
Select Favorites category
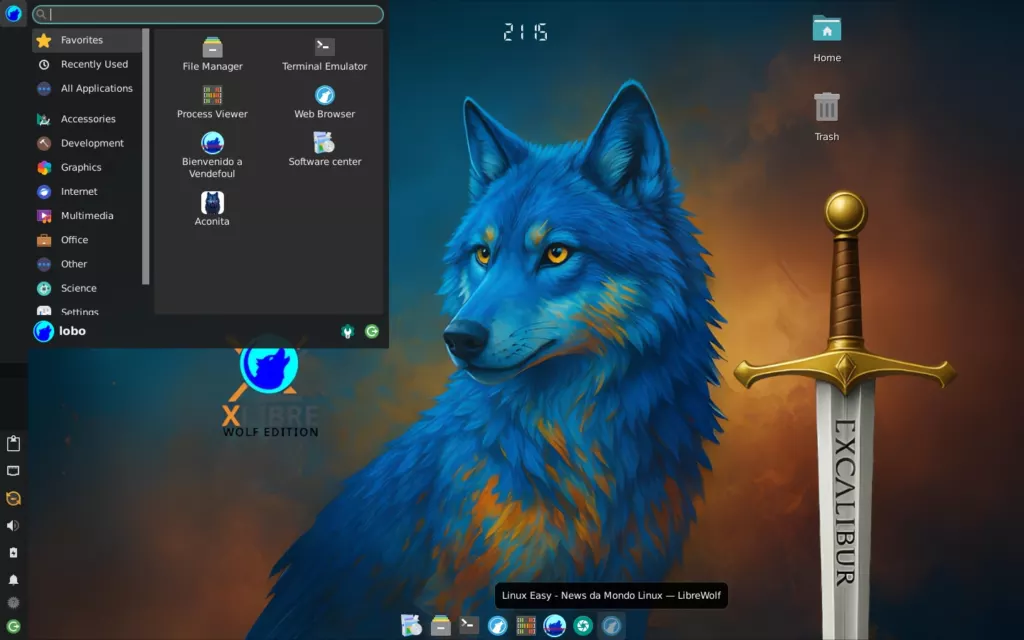(87, 40)
